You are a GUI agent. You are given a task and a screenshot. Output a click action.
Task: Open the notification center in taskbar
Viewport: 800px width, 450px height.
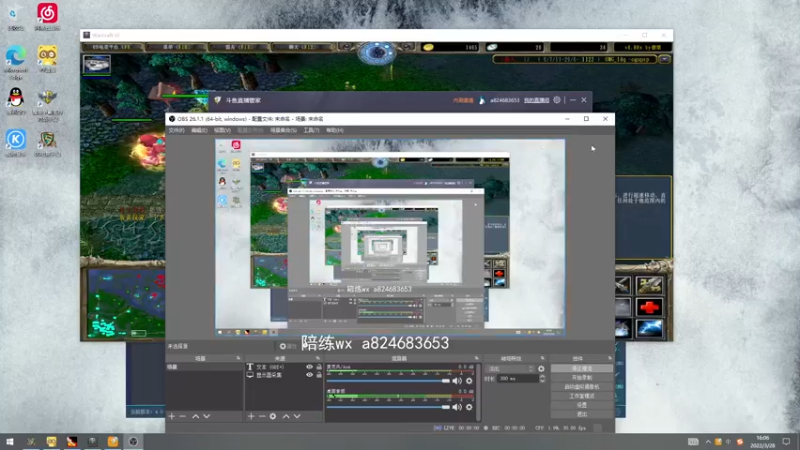pos(786,441)
